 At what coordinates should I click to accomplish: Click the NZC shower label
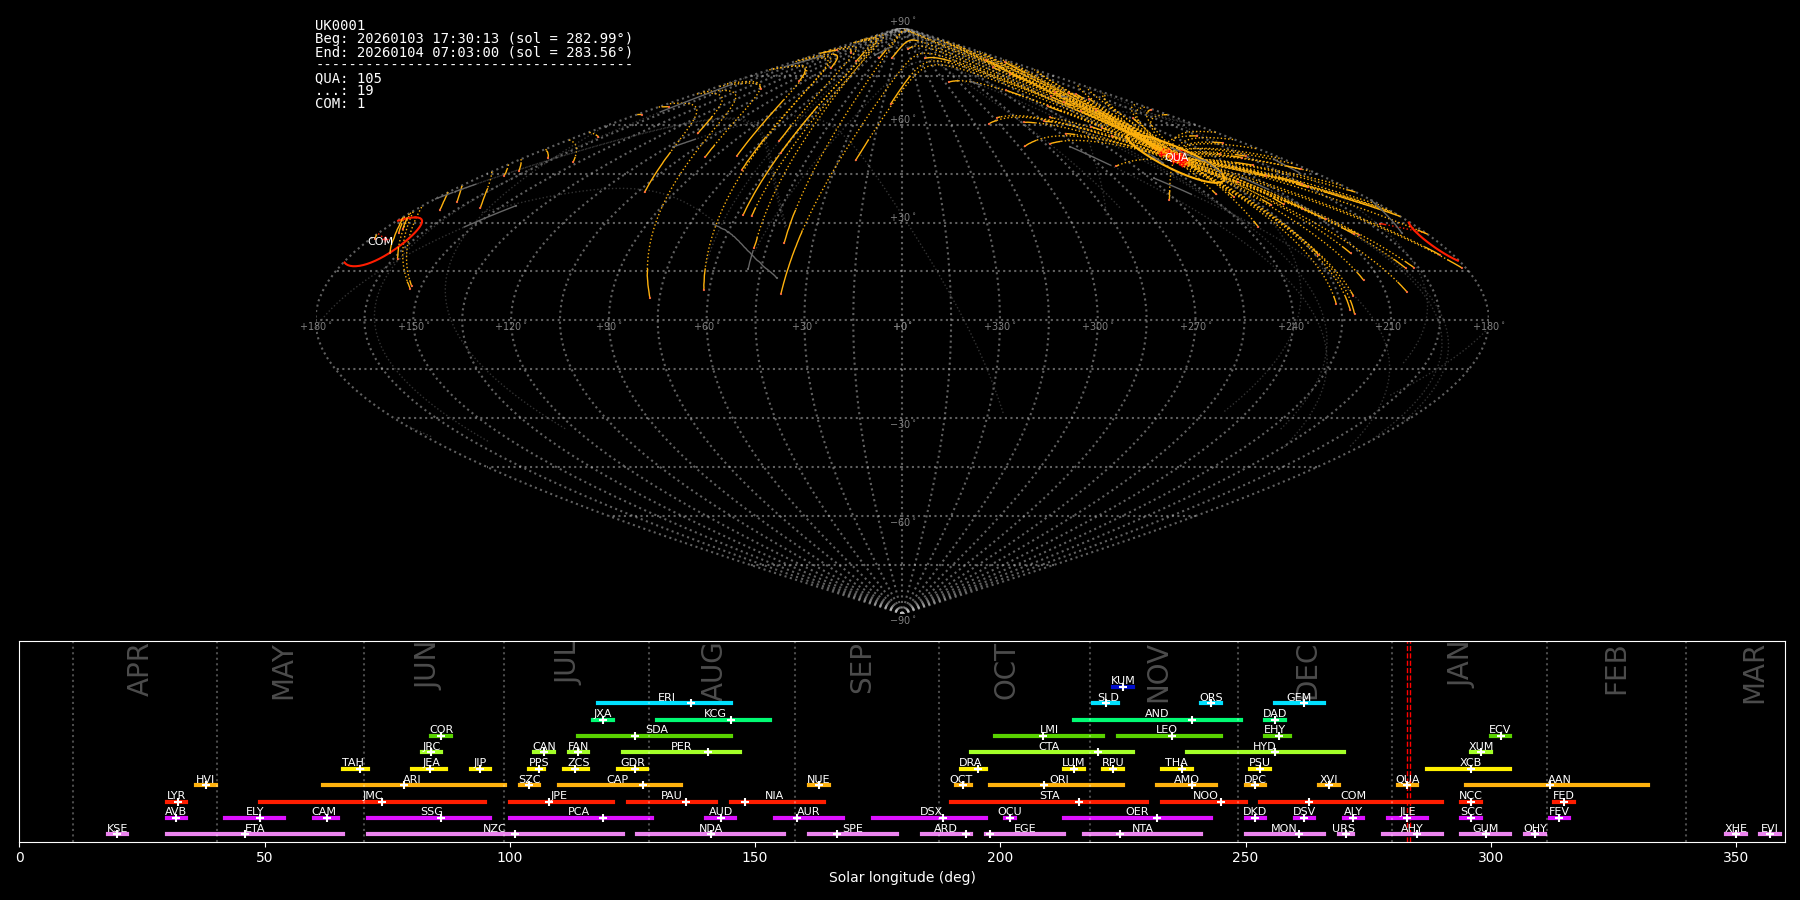494,829
